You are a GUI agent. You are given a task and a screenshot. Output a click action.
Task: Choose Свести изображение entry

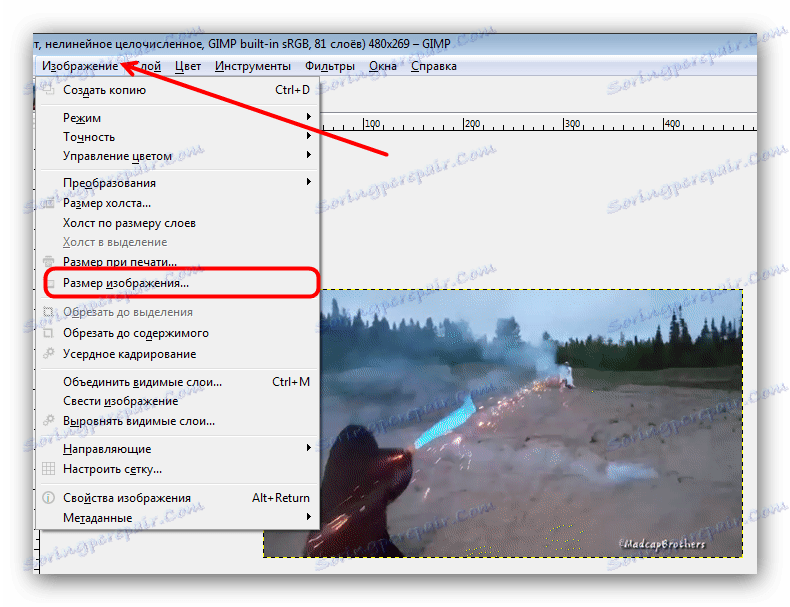tap(177, 401)
